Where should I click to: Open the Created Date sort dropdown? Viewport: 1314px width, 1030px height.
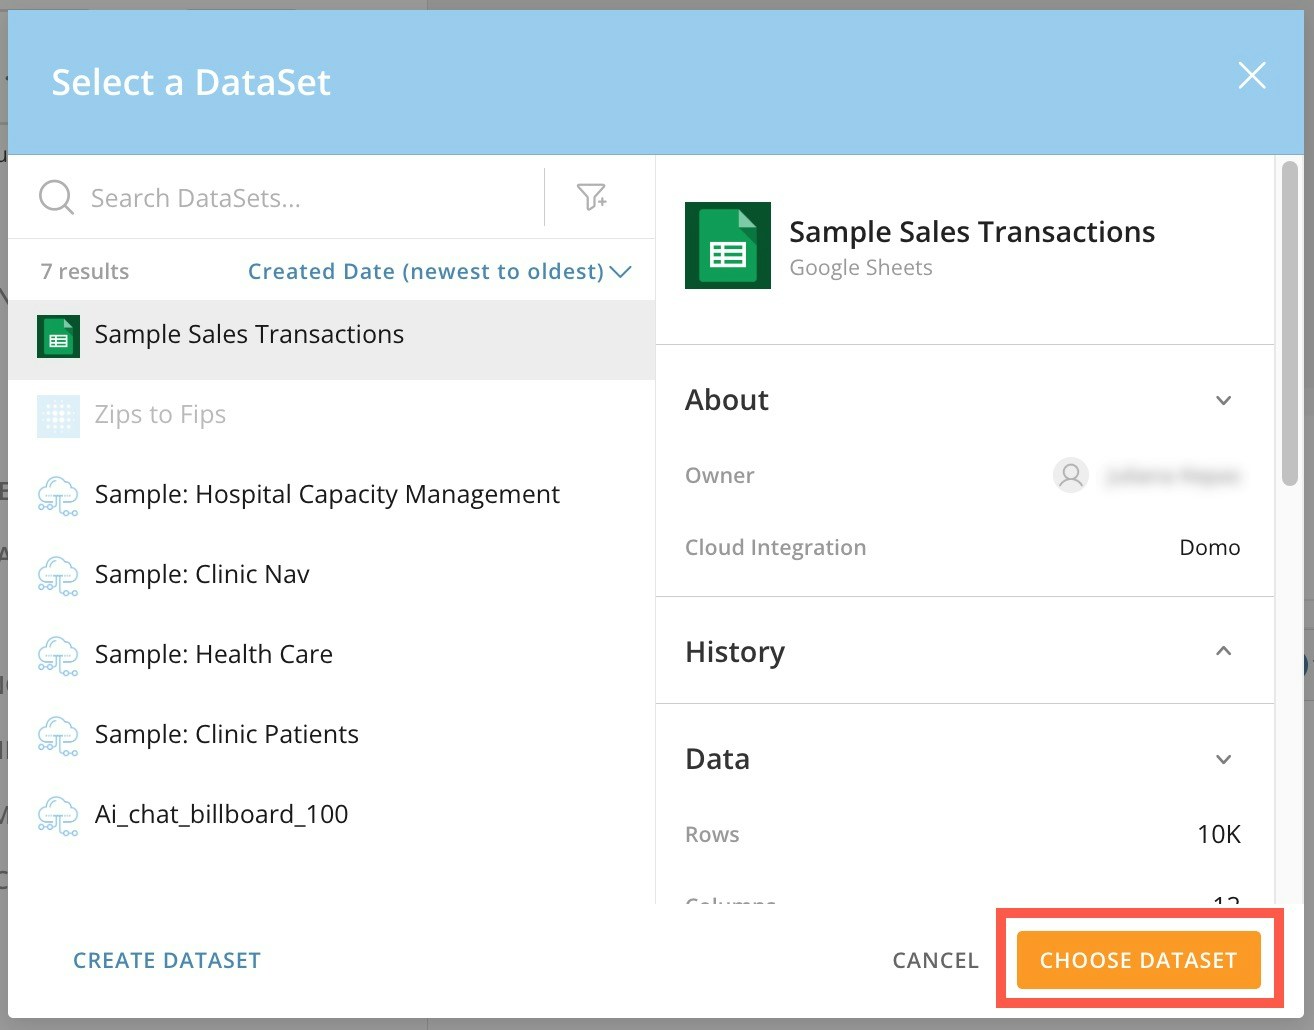[439, 271]
